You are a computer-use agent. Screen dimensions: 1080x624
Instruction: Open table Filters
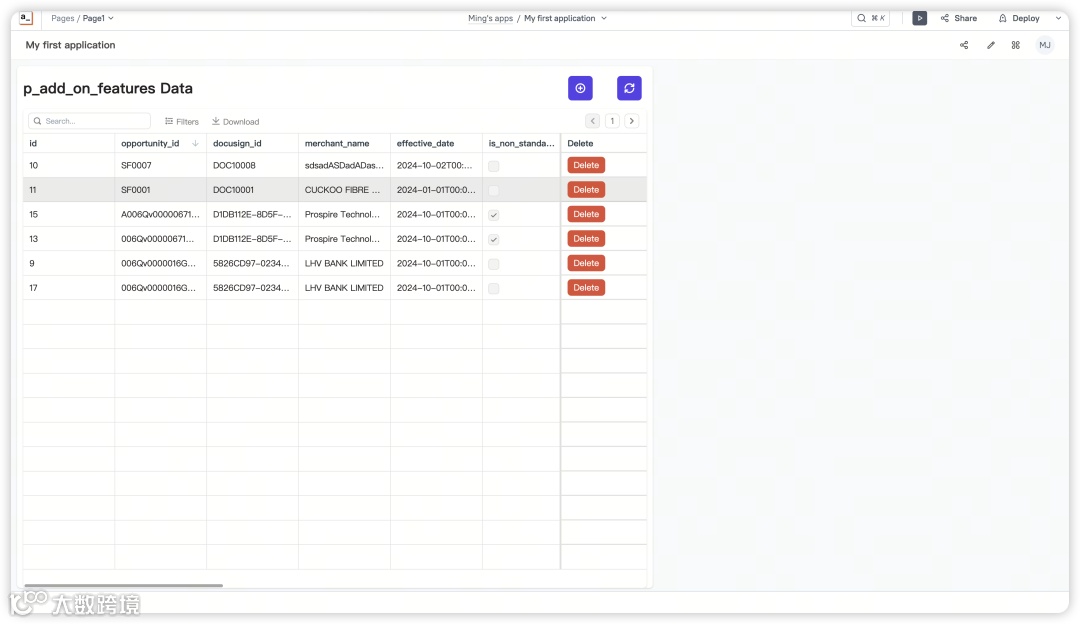[182, 122]
